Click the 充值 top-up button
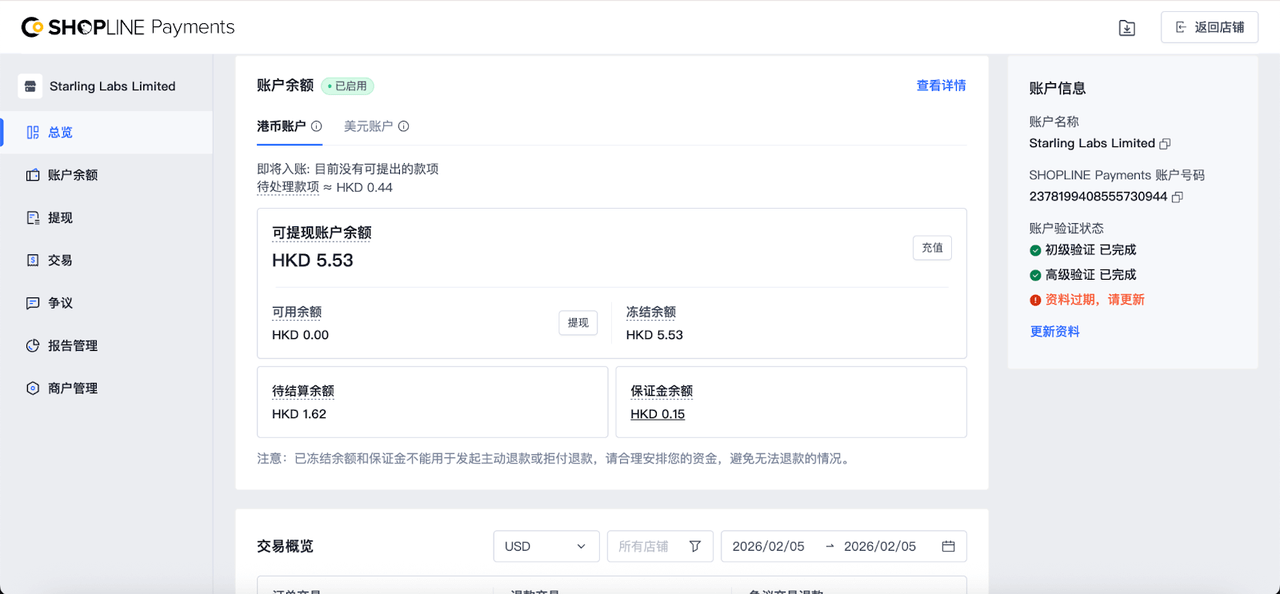Viewport: 1280px width, 594px height. click(x=932, y=248)
